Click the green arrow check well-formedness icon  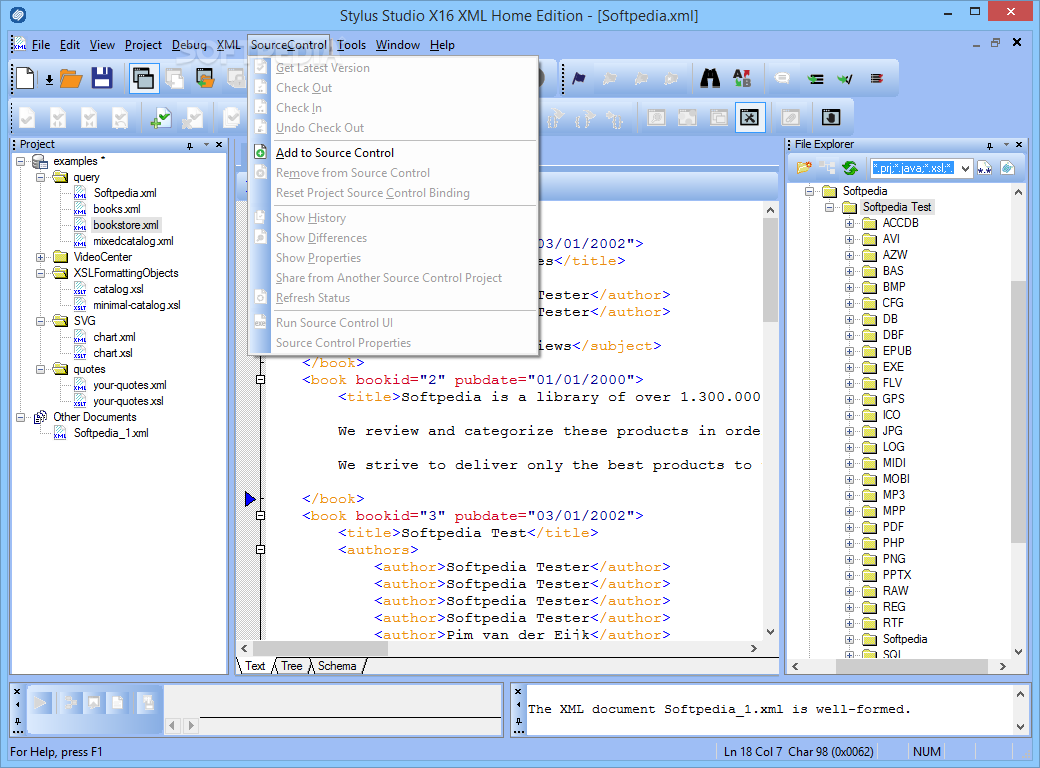[x=845, y=79]
